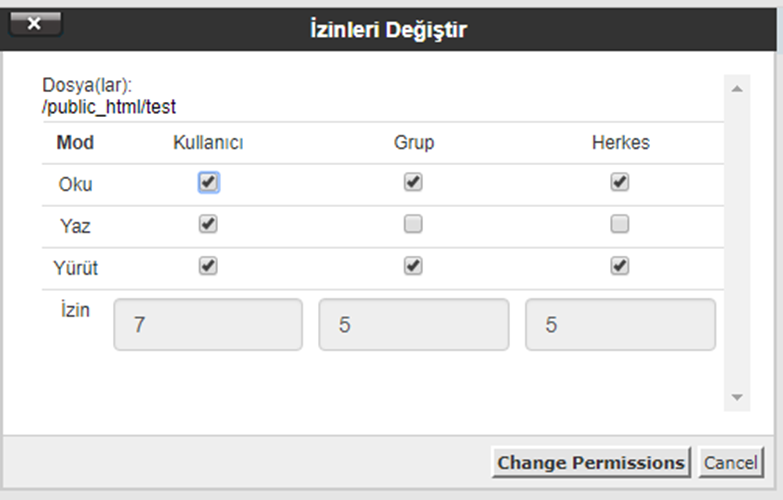Uncheck Oku permission for Herkes
Viewport: 783px width, 500px height.
point(620,183)
